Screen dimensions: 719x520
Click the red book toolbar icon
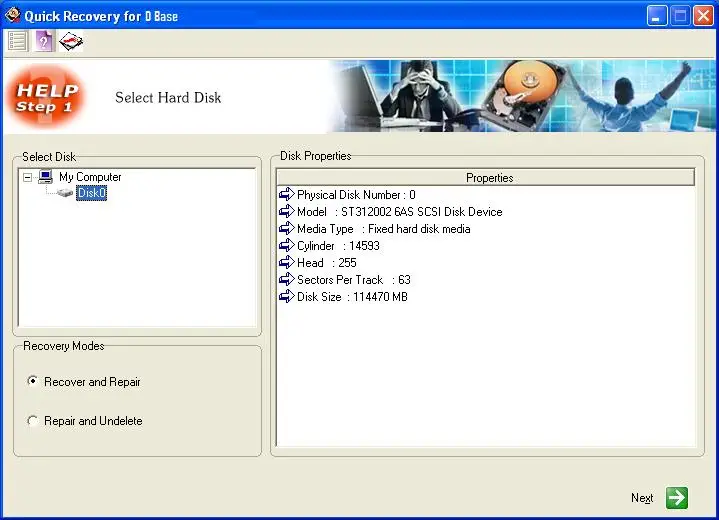[71, 42]
